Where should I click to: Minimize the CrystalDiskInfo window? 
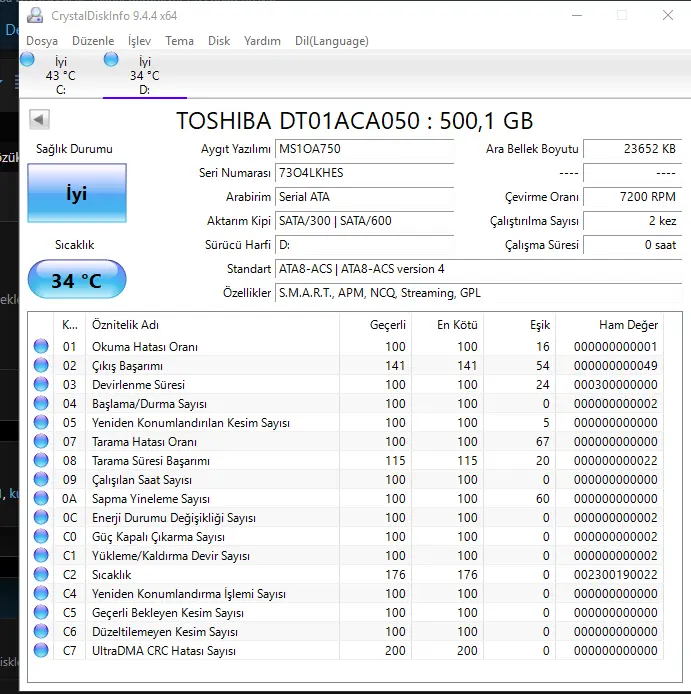(x=577, y=15)
